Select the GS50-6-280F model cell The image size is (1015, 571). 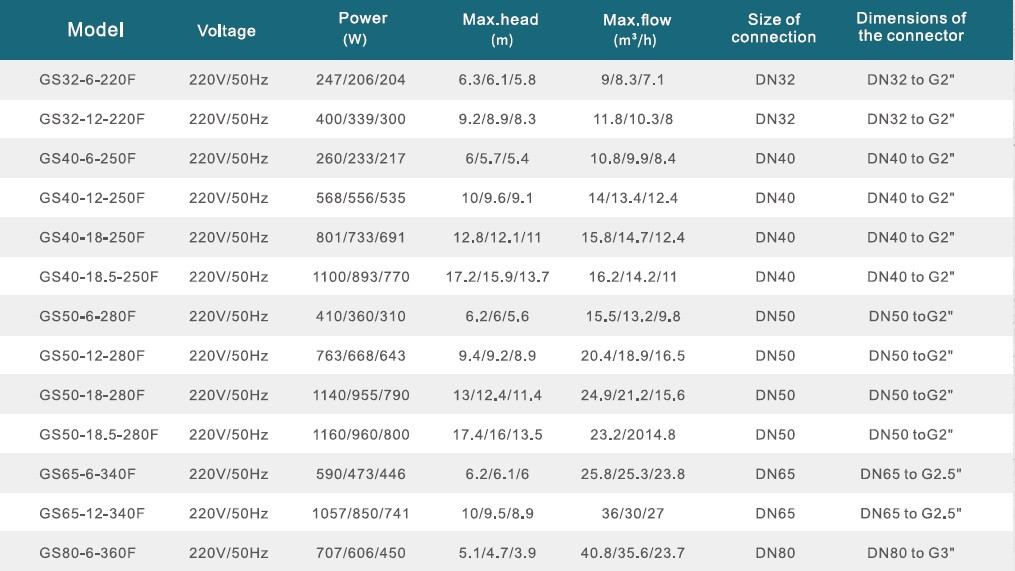(x=87, y=317)
